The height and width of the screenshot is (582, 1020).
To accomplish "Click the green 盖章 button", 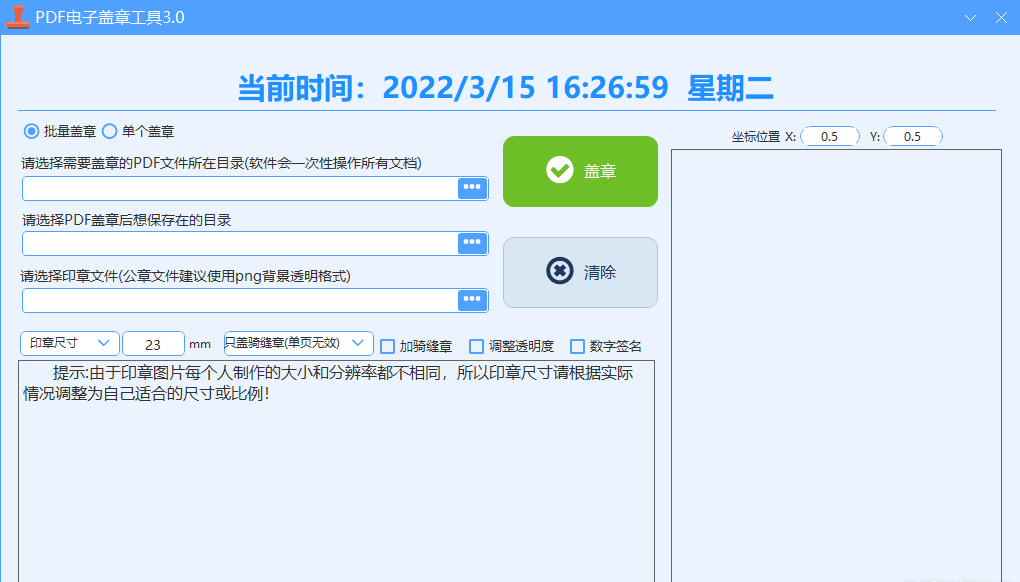I will pos(580,171).
